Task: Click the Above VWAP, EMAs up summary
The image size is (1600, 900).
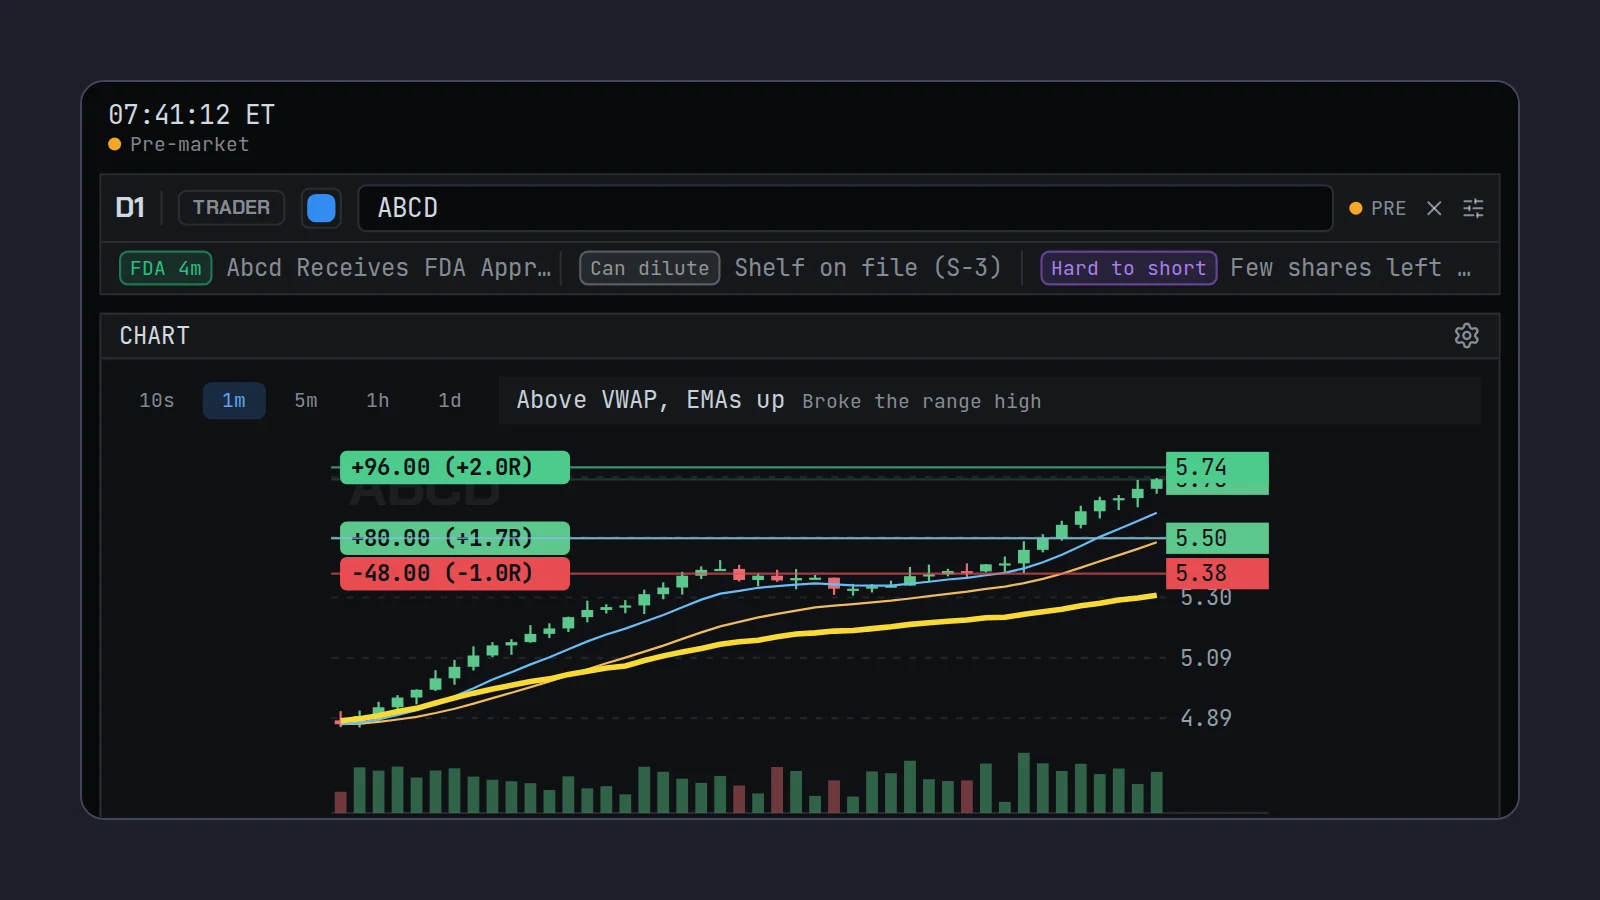Action: 650,400
